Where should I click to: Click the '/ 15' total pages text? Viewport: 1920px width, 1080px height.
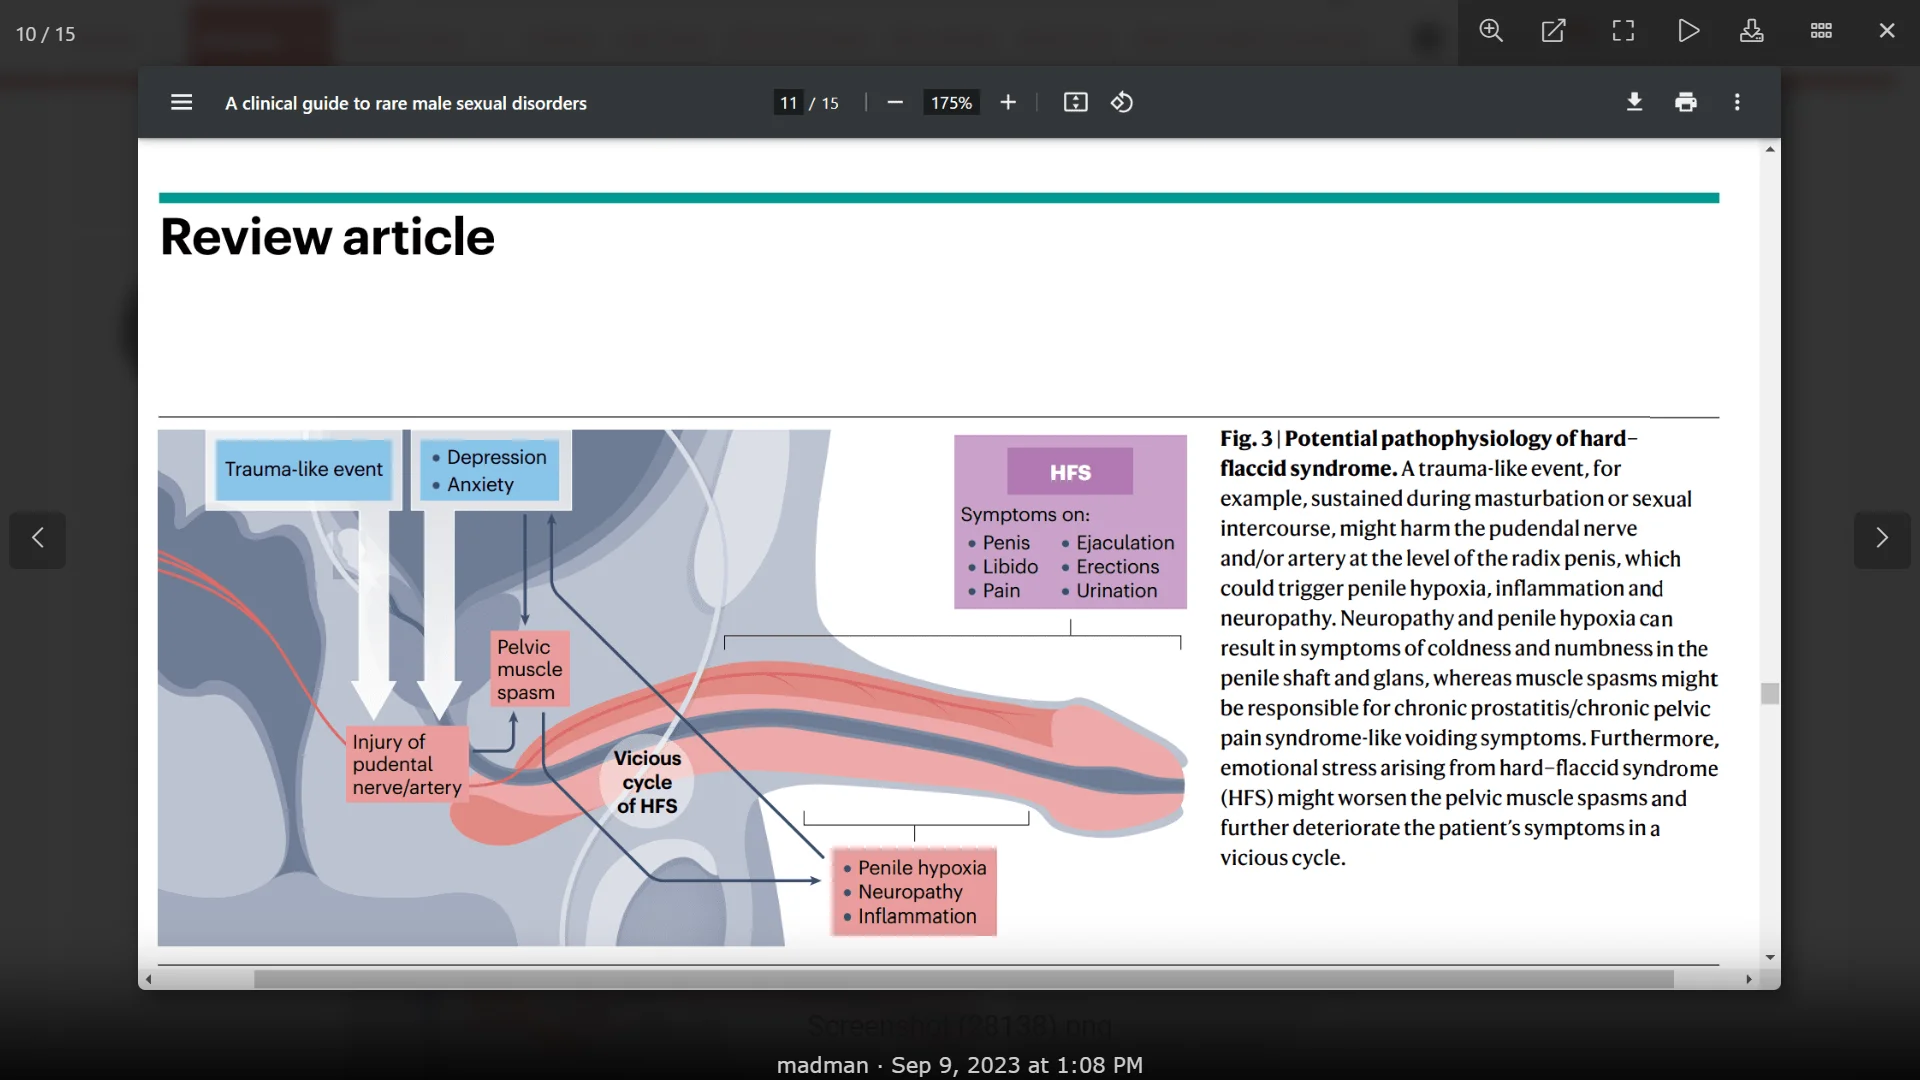[824, 103]
